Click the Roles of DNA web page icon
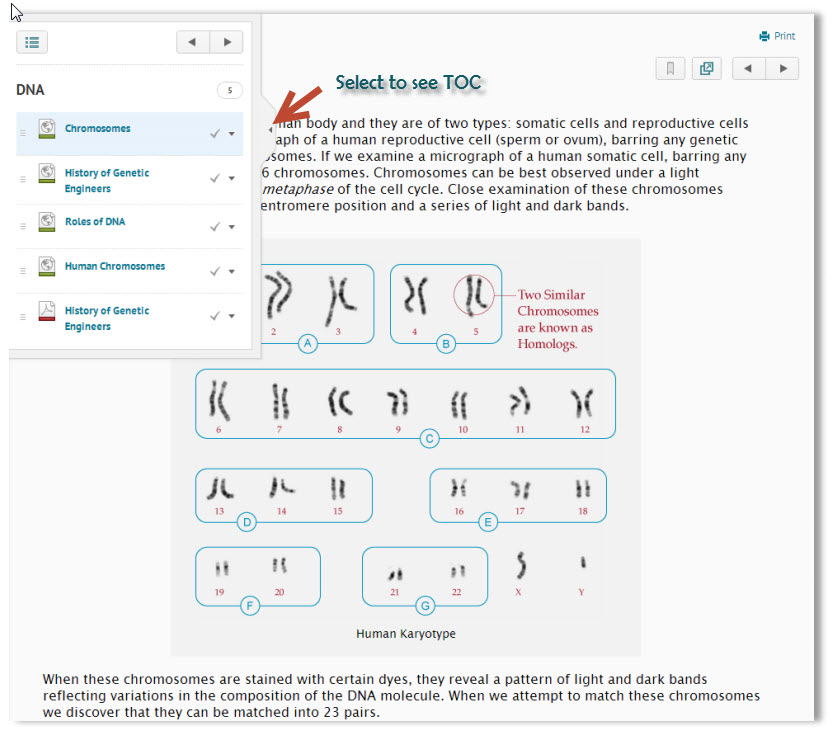 point(46,222)
